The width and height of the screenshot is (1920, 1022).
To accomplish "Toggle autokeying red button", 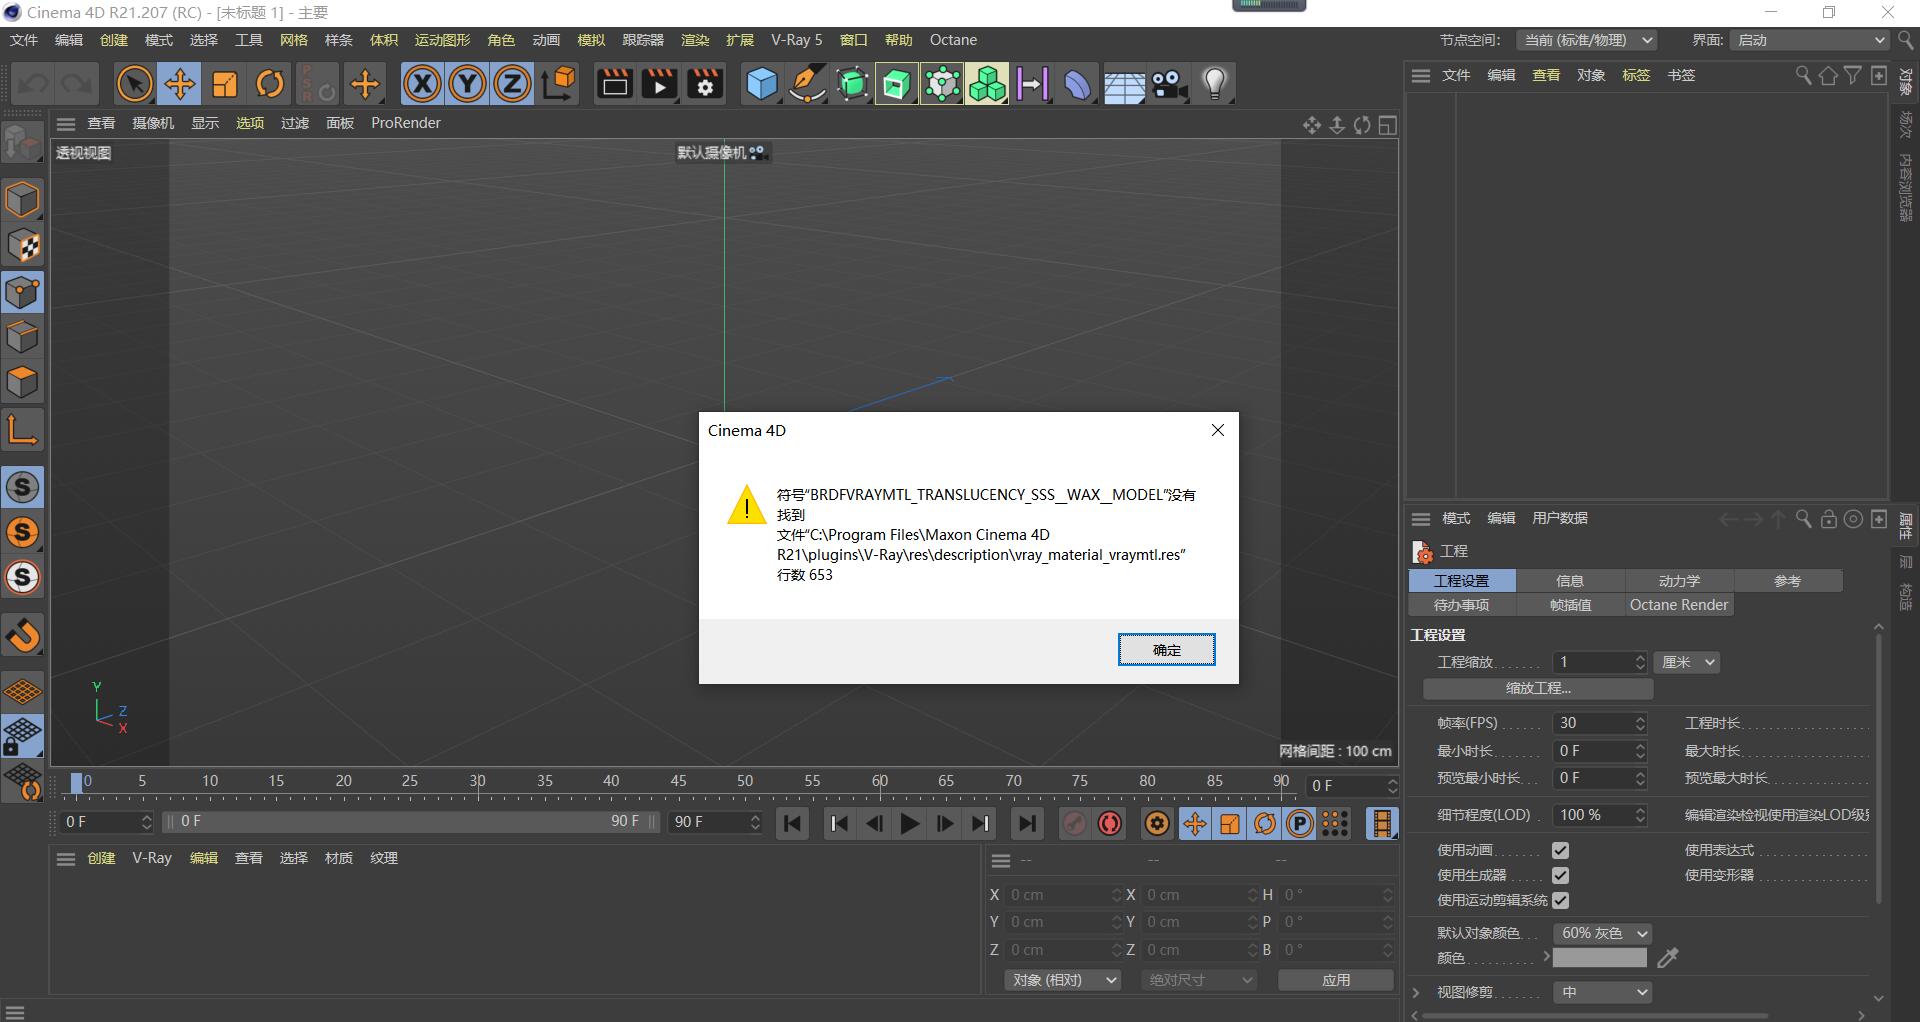I will [x=1110, y=824].
